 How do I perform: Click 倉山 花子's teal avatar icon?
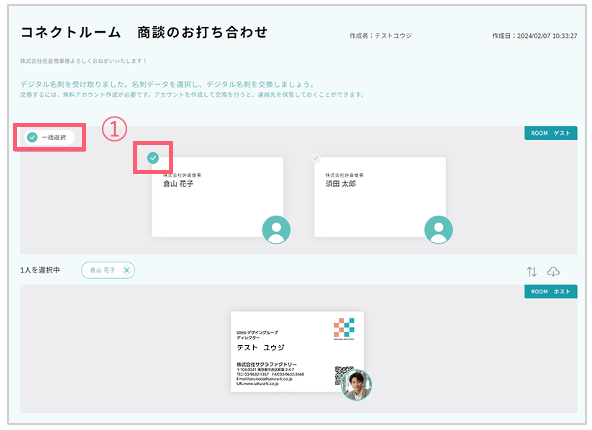(276, 230)
